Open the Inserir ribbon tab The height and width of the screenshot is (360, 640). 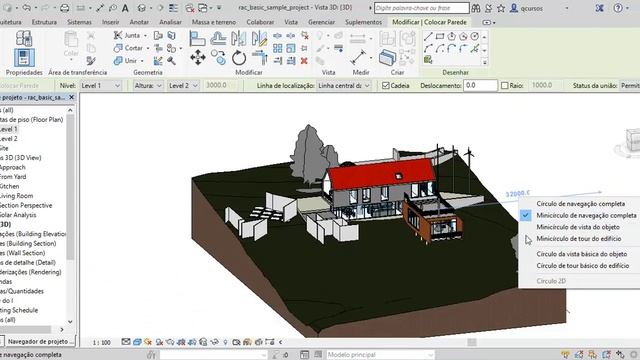[111, 22]
